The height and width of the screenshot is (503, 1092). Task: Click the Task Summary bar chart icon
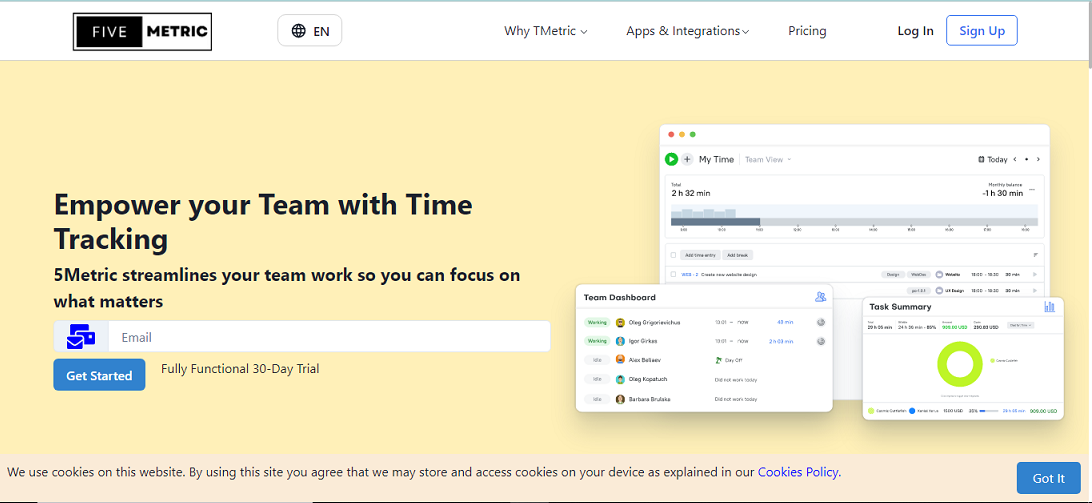[x=1049, y=306]
